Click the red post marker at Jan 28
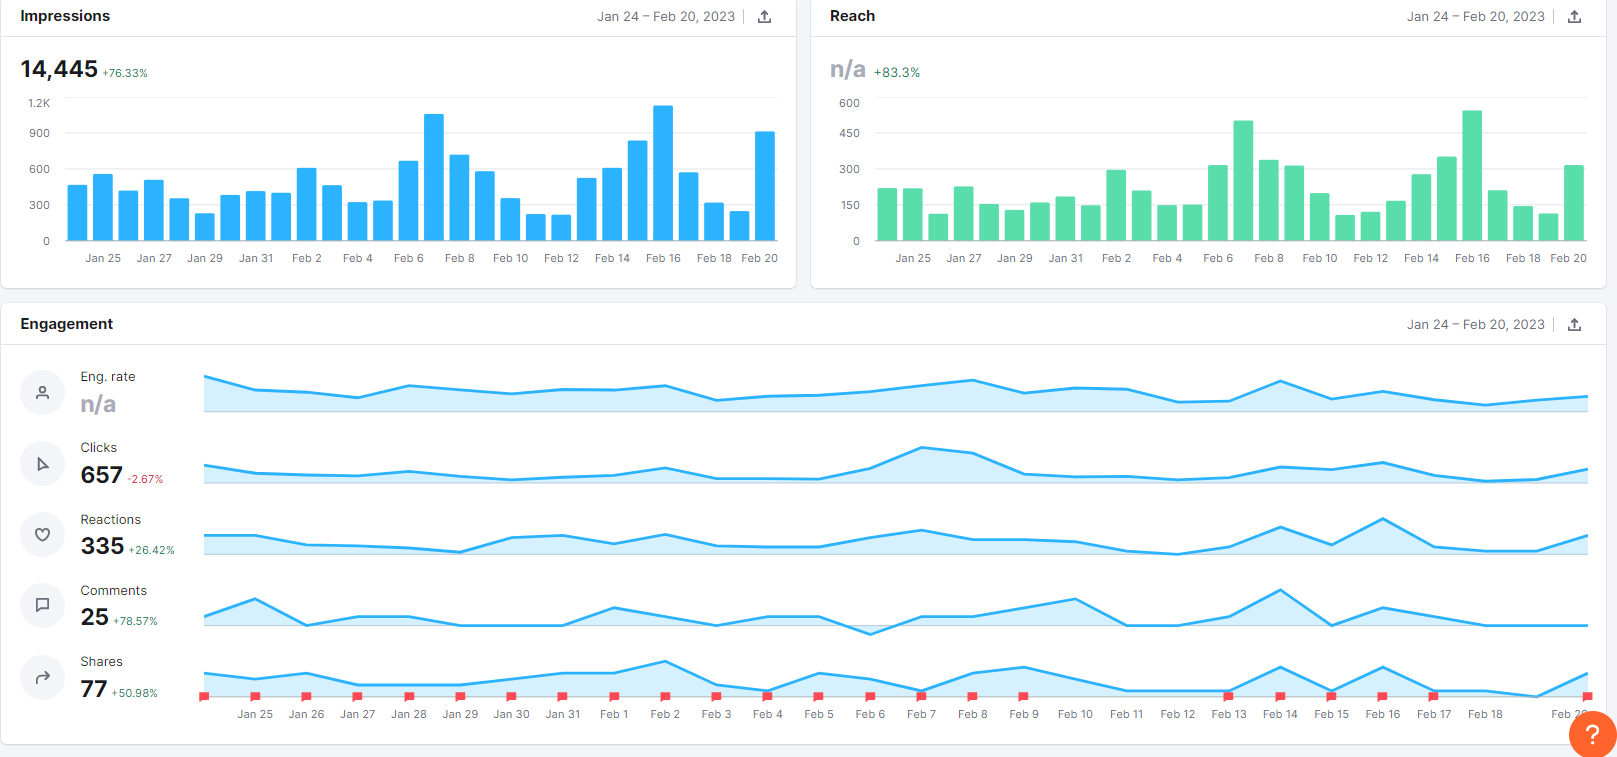The width and height of the screenshot is (1617, 757). point(409,696)
